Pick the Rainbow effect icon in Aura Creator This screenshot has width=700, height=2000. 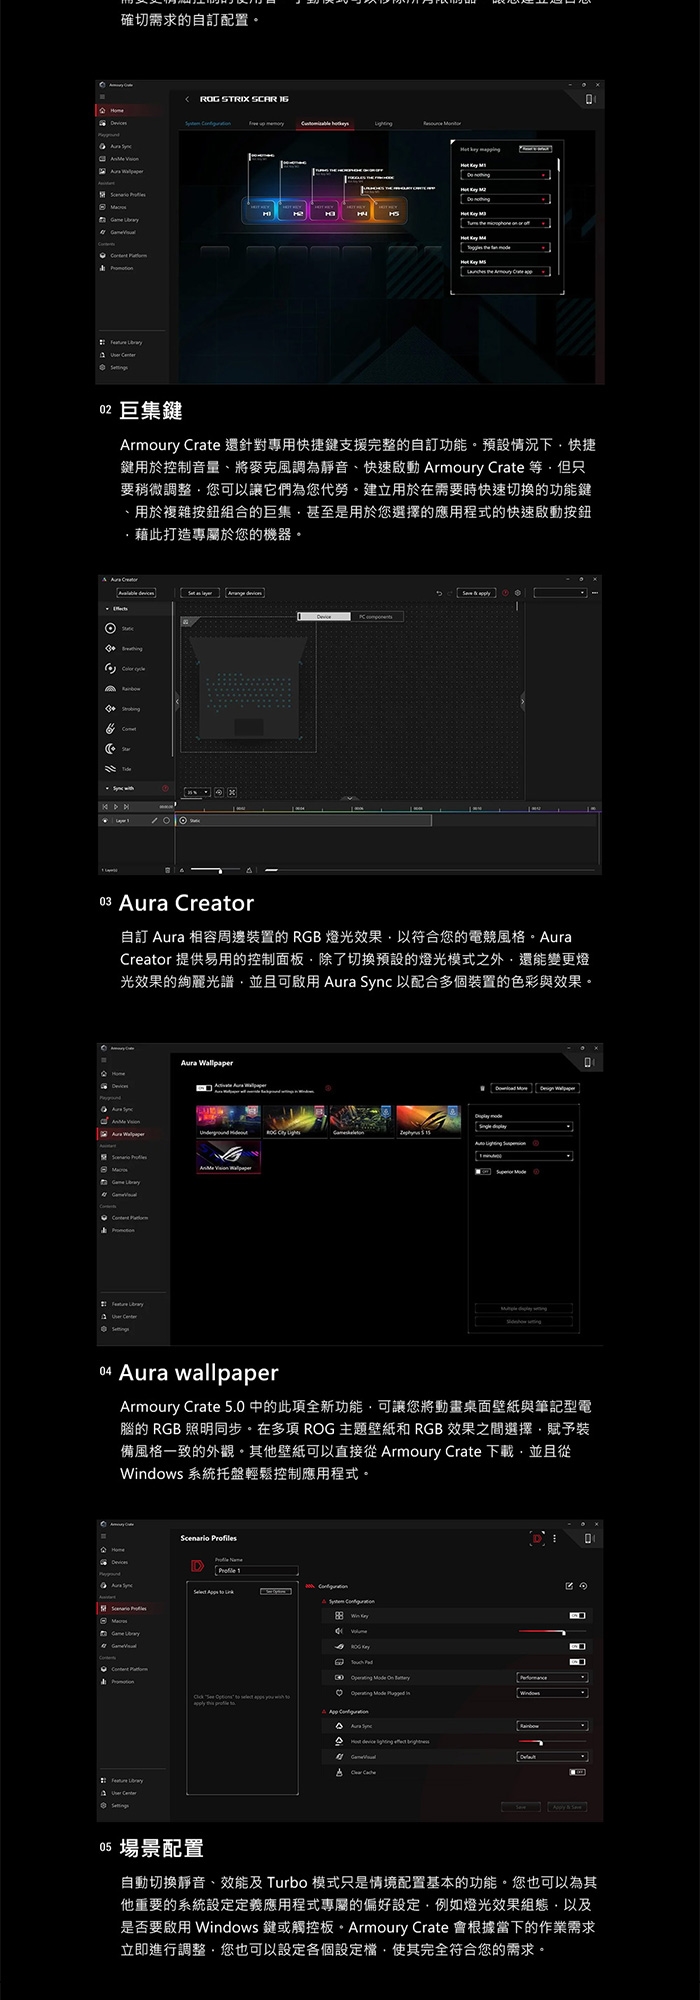click(111, 688)
